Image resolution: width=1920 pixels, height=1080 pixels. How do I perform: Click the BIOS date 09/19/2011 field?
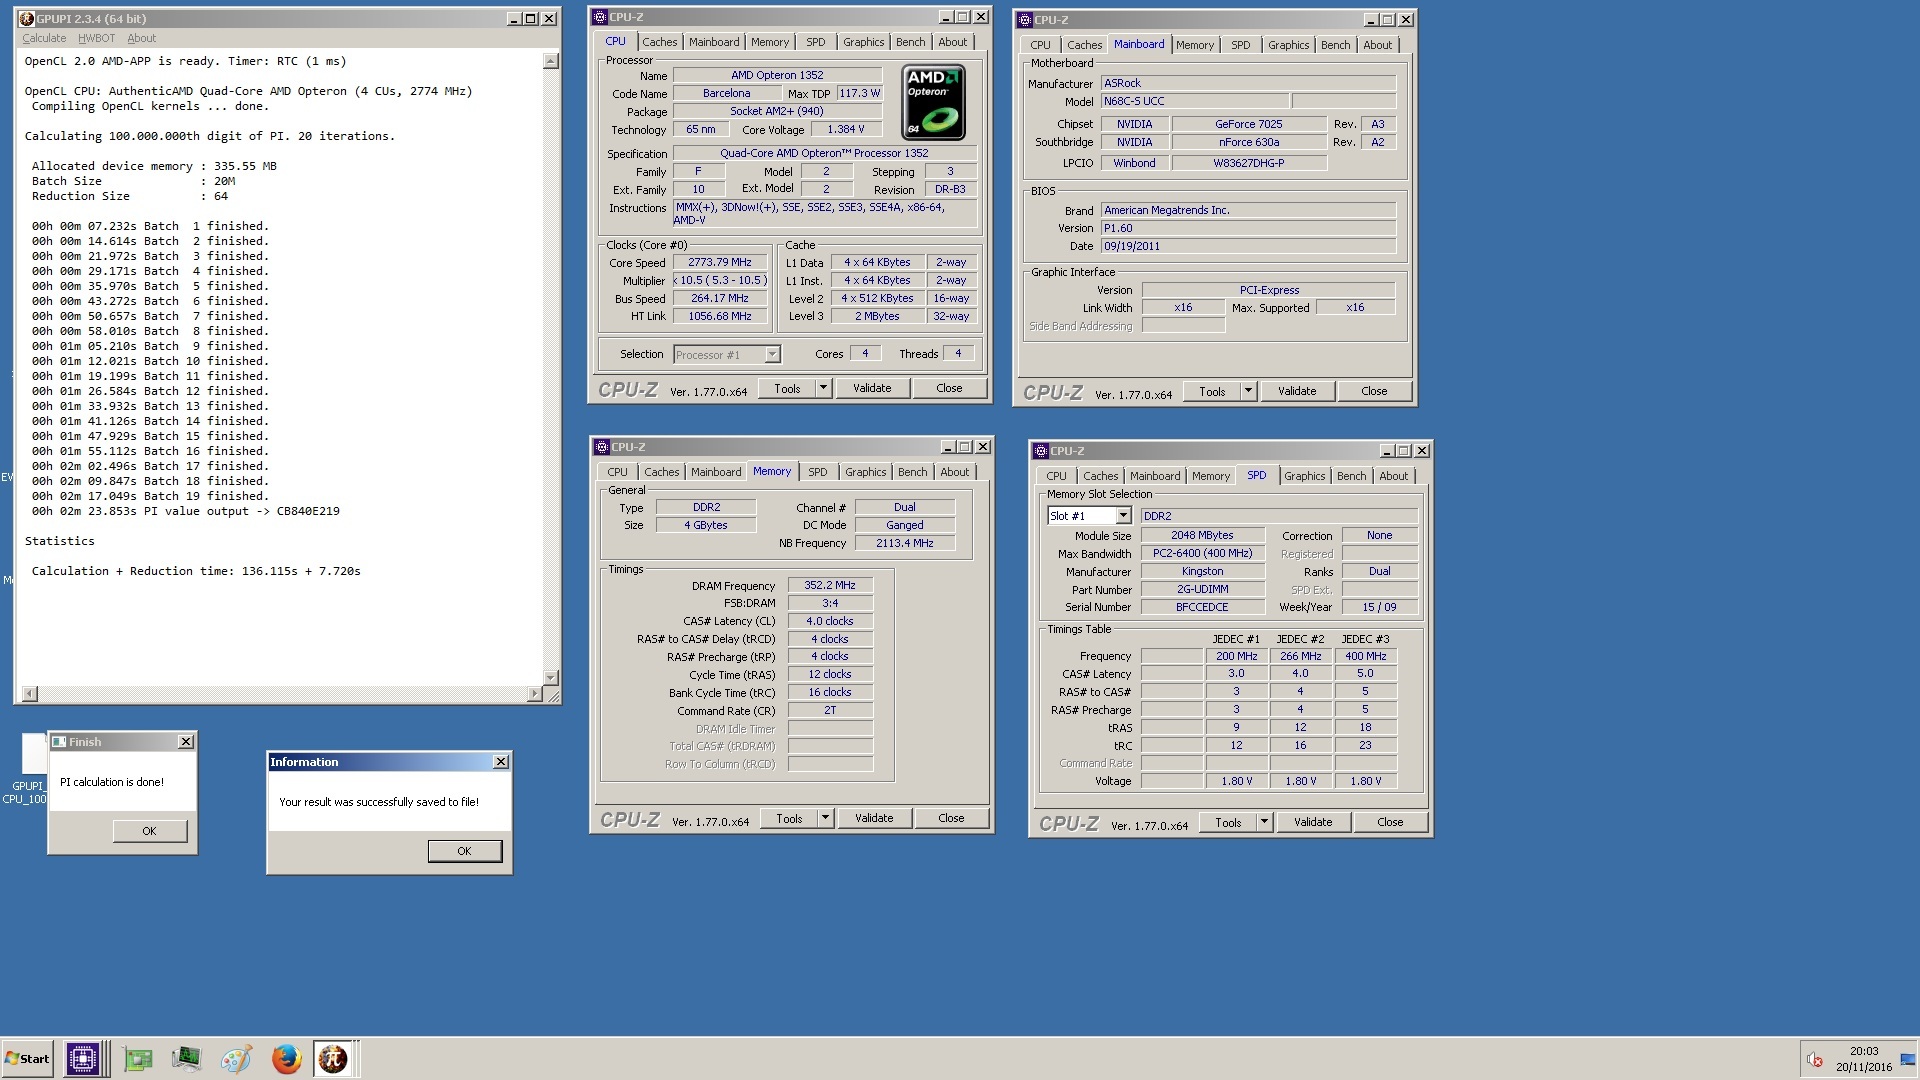[1248, 246]
